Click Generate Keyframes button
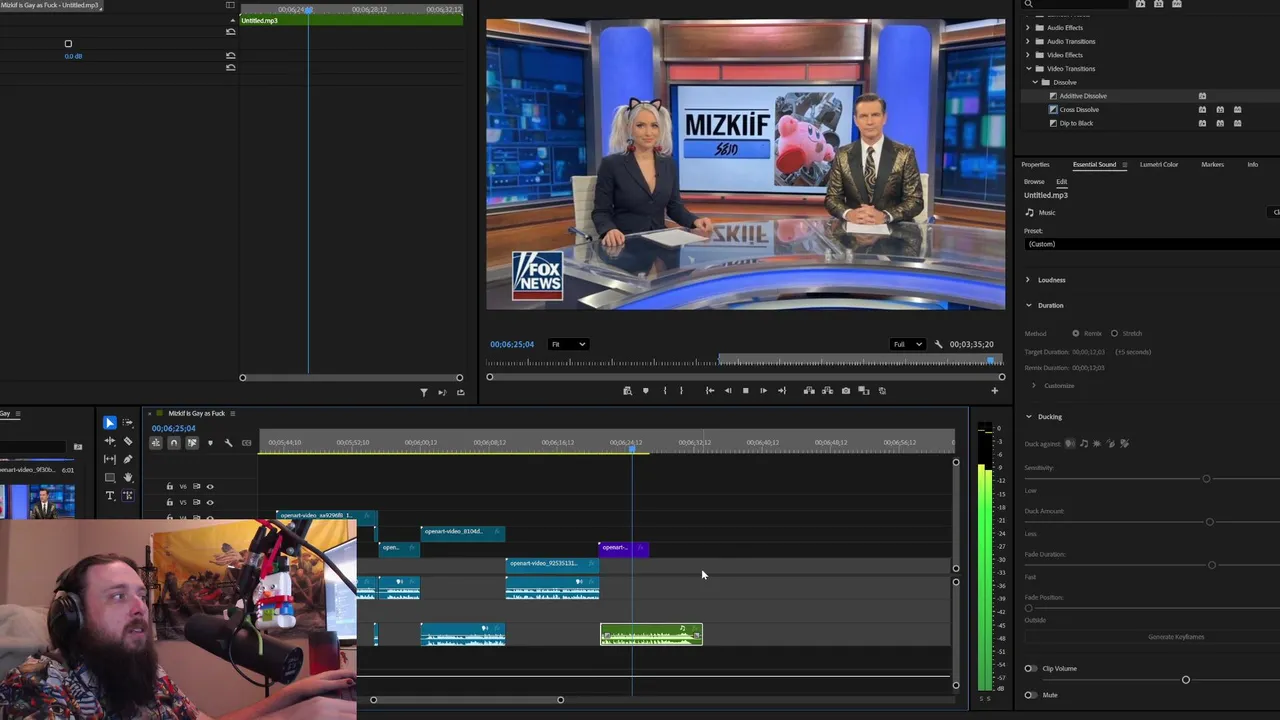Image resolution: width=1280 pixels, height=720 pixels. 1176,637
